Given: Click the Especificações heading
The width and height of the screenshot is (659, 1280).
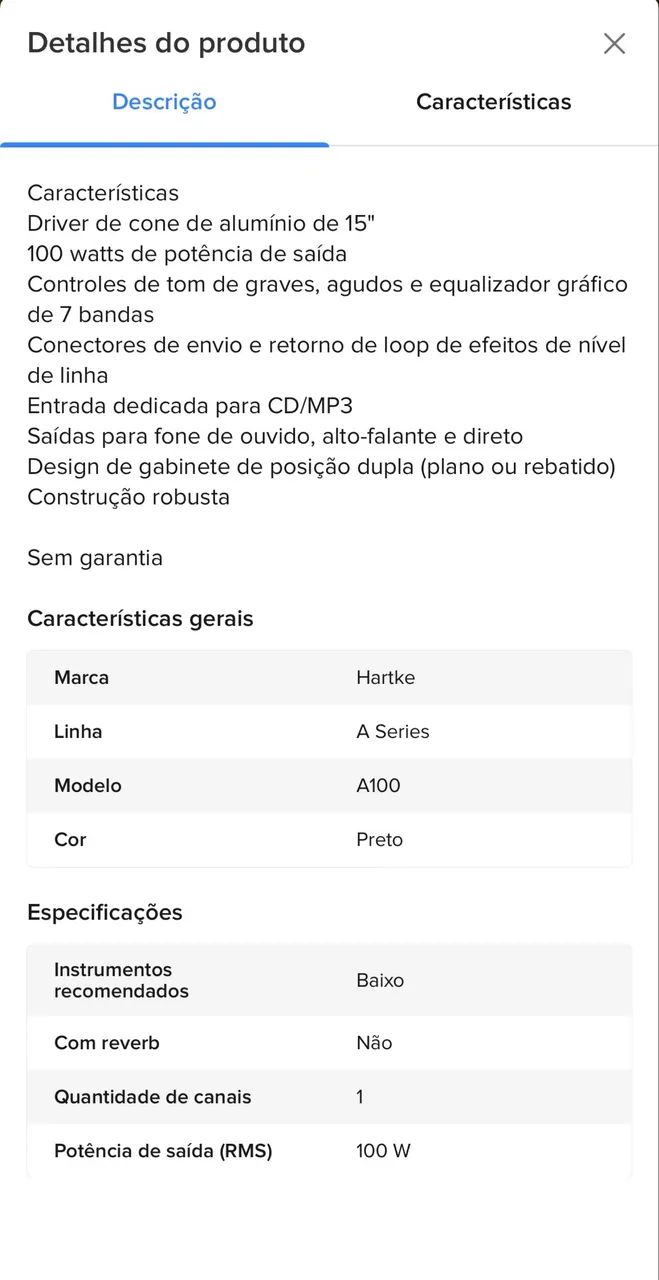Looking at the screenshot, I should coord(105,912).
